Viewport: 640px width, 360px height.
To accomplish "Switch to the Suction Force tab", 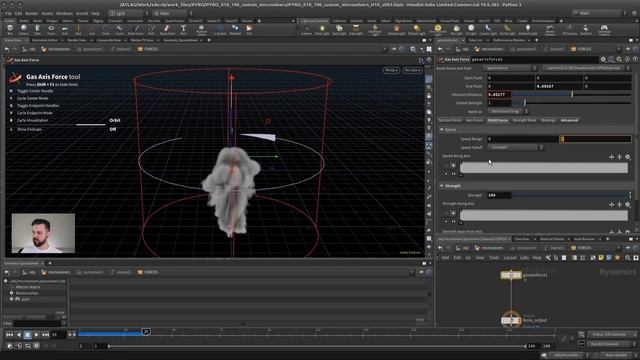I will [450, 120].
